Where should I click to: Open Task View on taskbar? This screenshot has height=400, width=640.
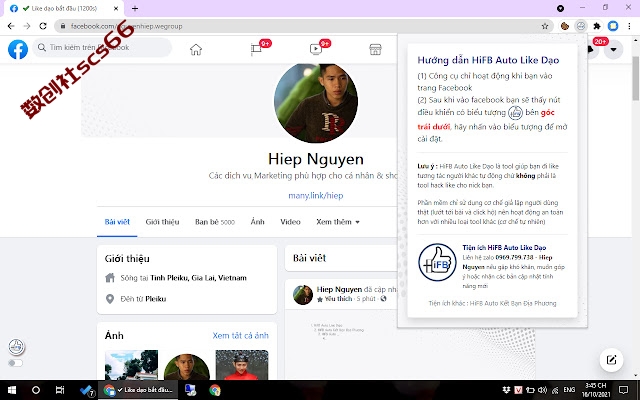pos(60,390)
